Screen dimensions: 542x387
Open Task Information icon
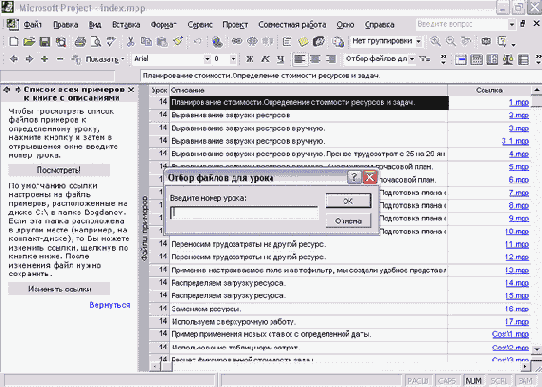tap(287, 42)
